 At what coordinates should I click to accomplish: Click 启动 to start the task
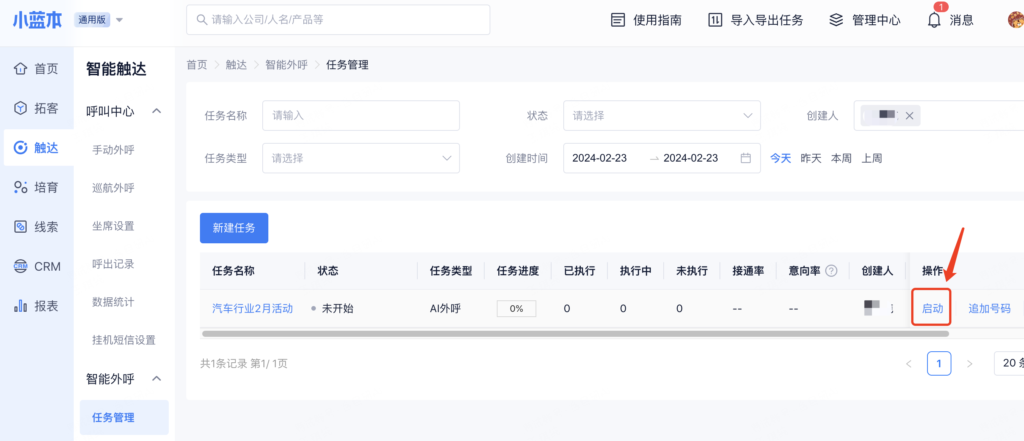[932, 308]
